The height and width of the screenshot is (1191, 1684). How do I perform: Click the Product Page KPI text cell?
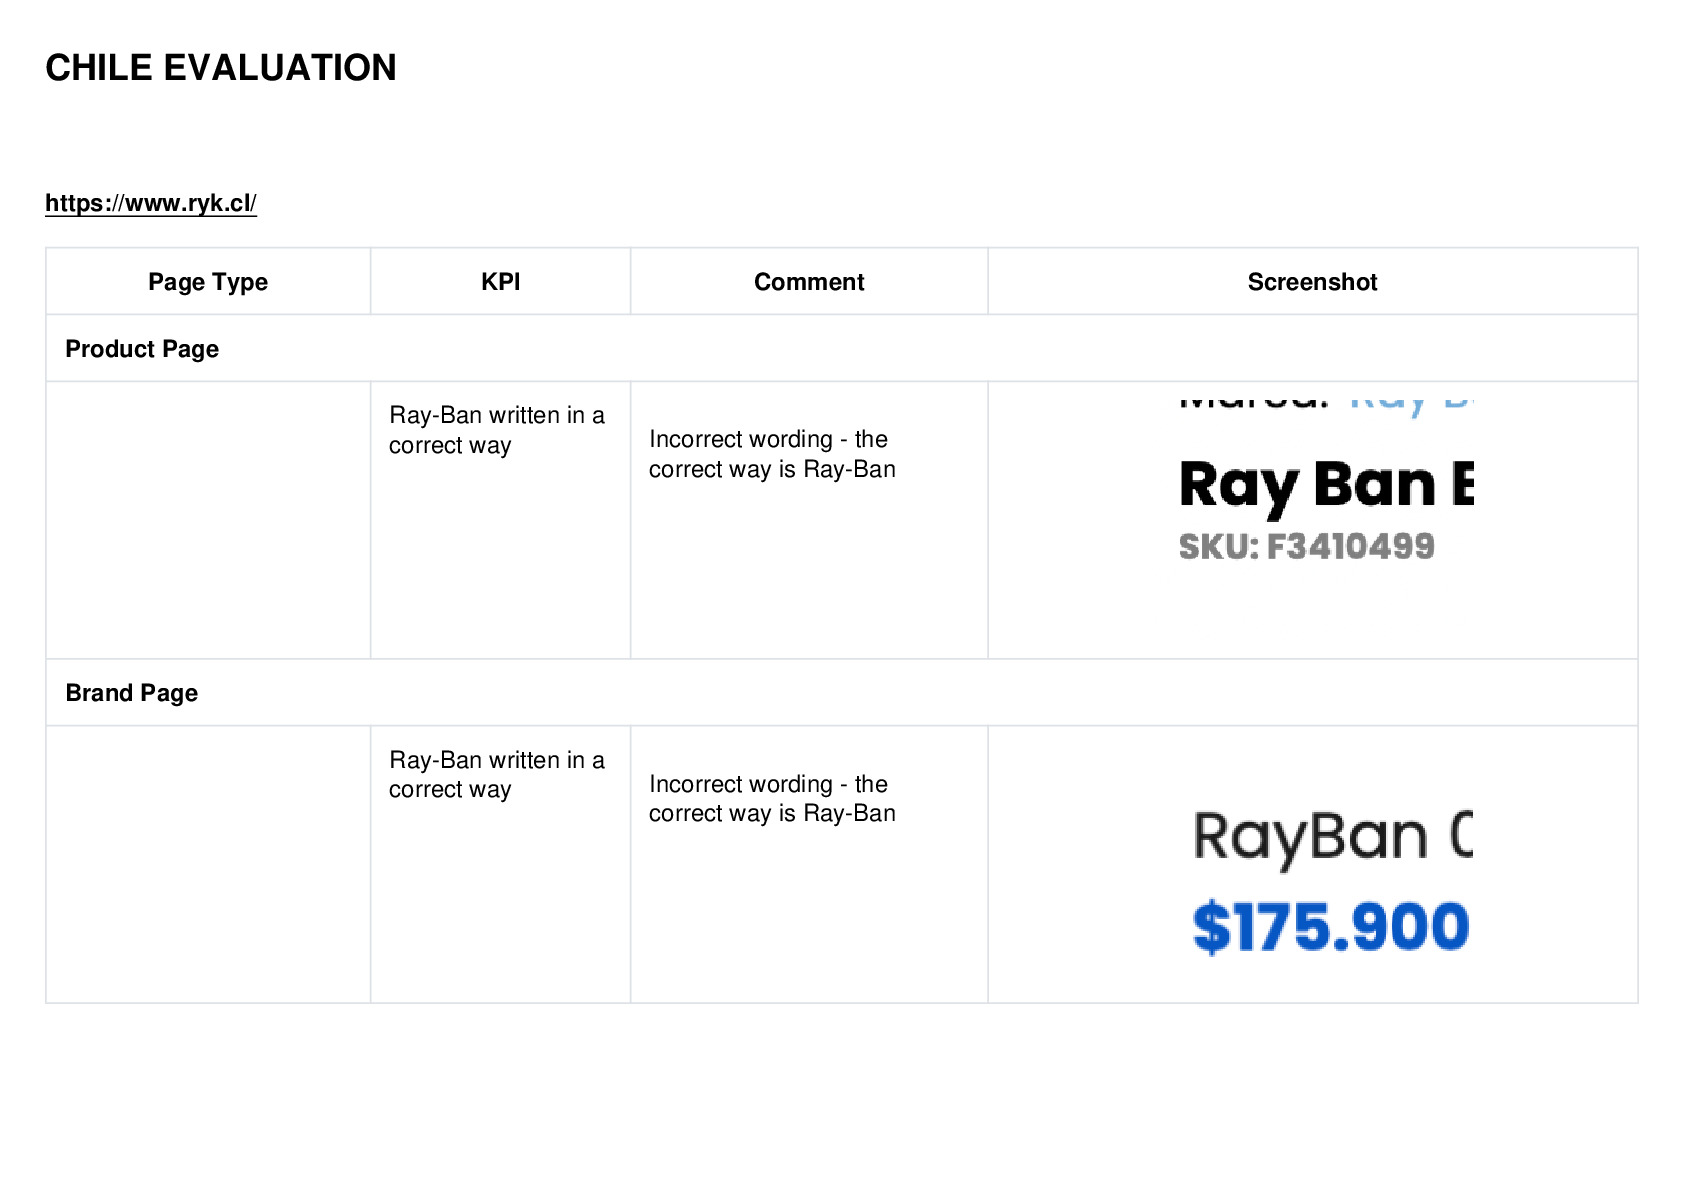pyautogui.click(x=497, y=430)
